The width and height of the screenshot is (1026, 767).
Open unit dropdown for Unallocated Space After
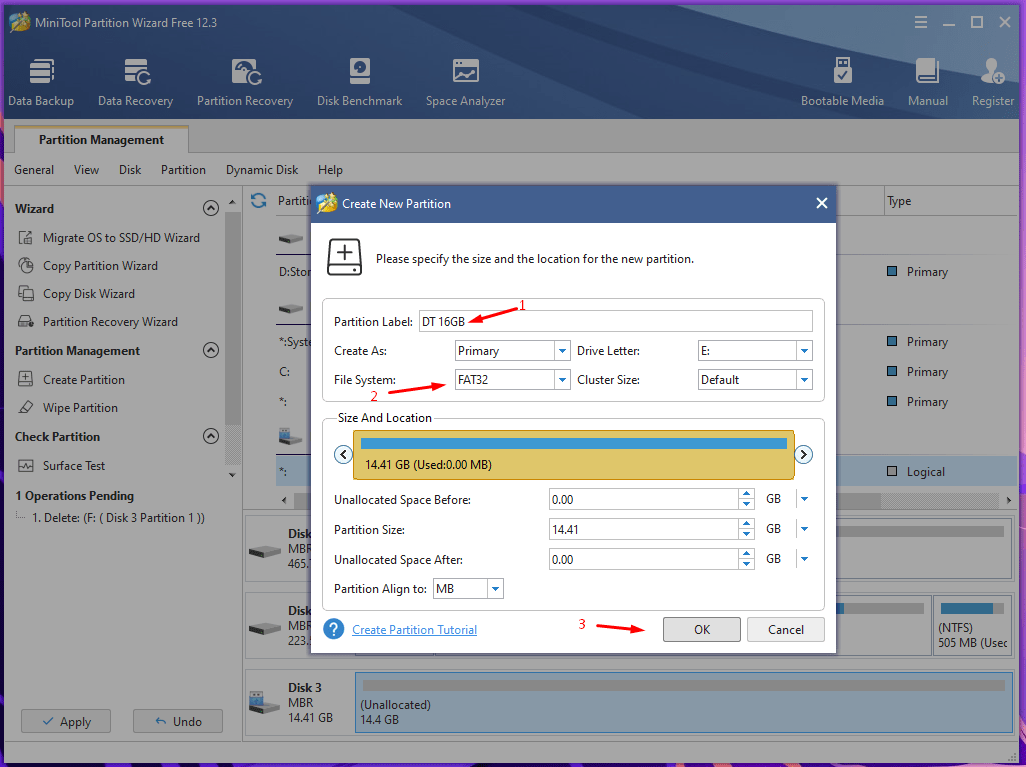(804, 559)
